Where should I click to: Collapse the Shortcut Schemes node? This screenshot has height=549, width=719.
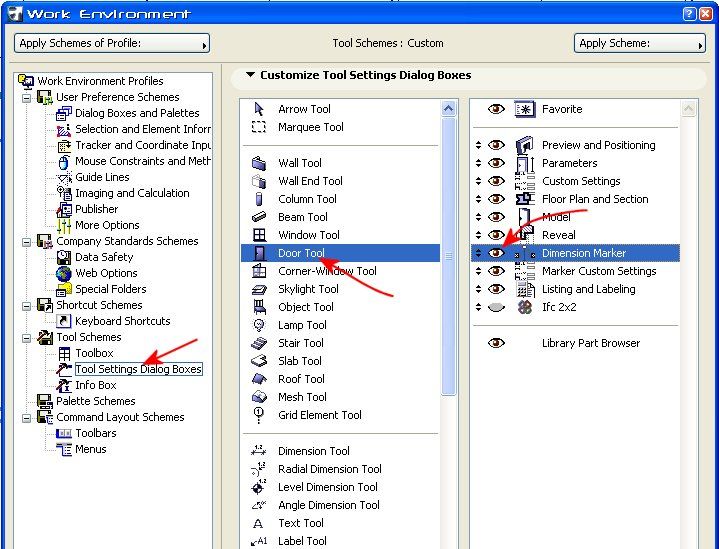27,305
